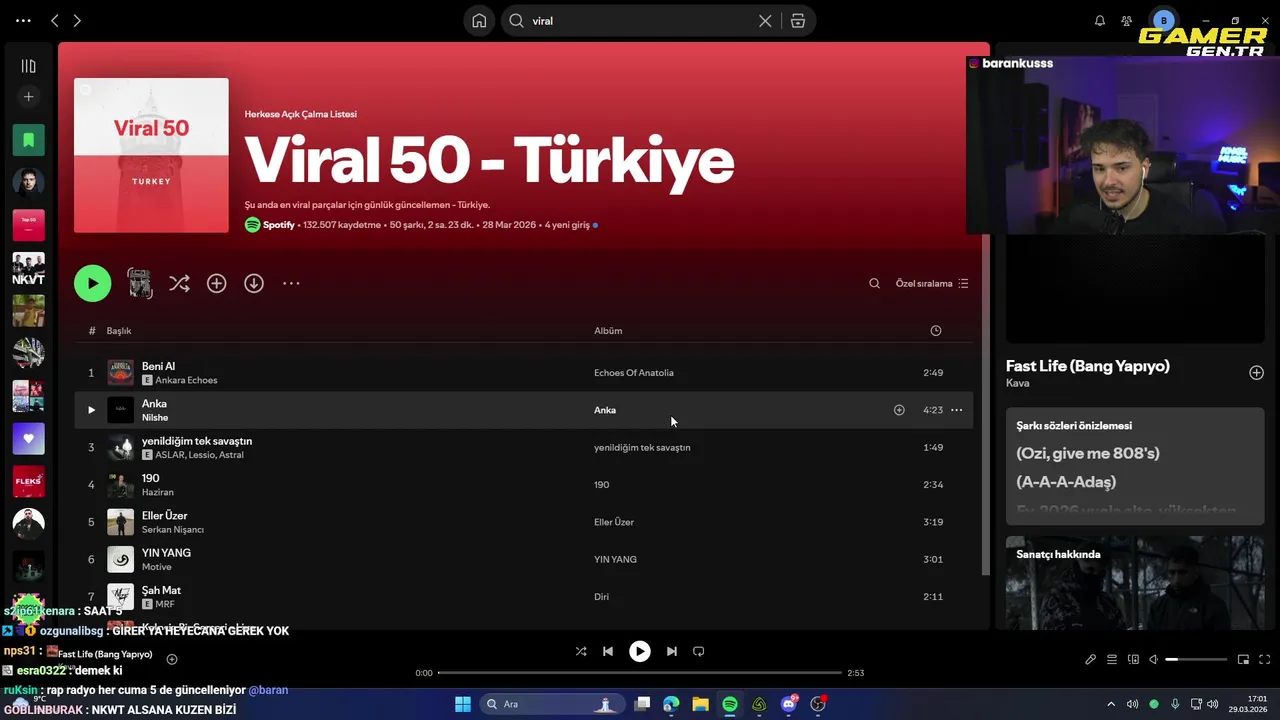
Task: Sort by the Başlık column header
Action: pyautogui.click(x=119, y=331)
